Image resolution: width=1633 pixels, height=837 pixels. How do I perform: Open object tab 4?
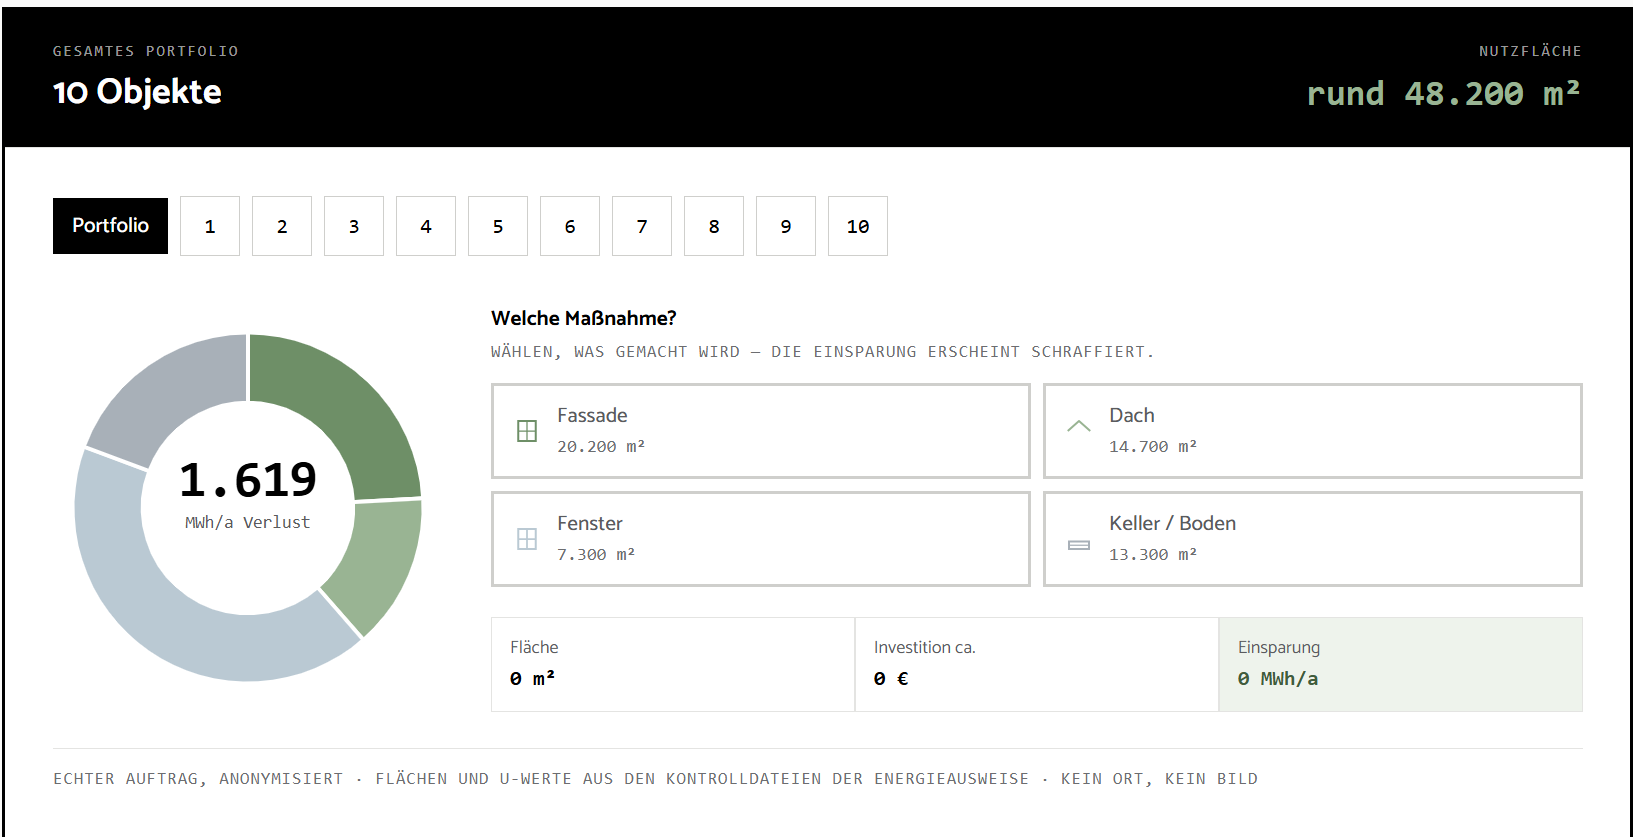(426, 226)
